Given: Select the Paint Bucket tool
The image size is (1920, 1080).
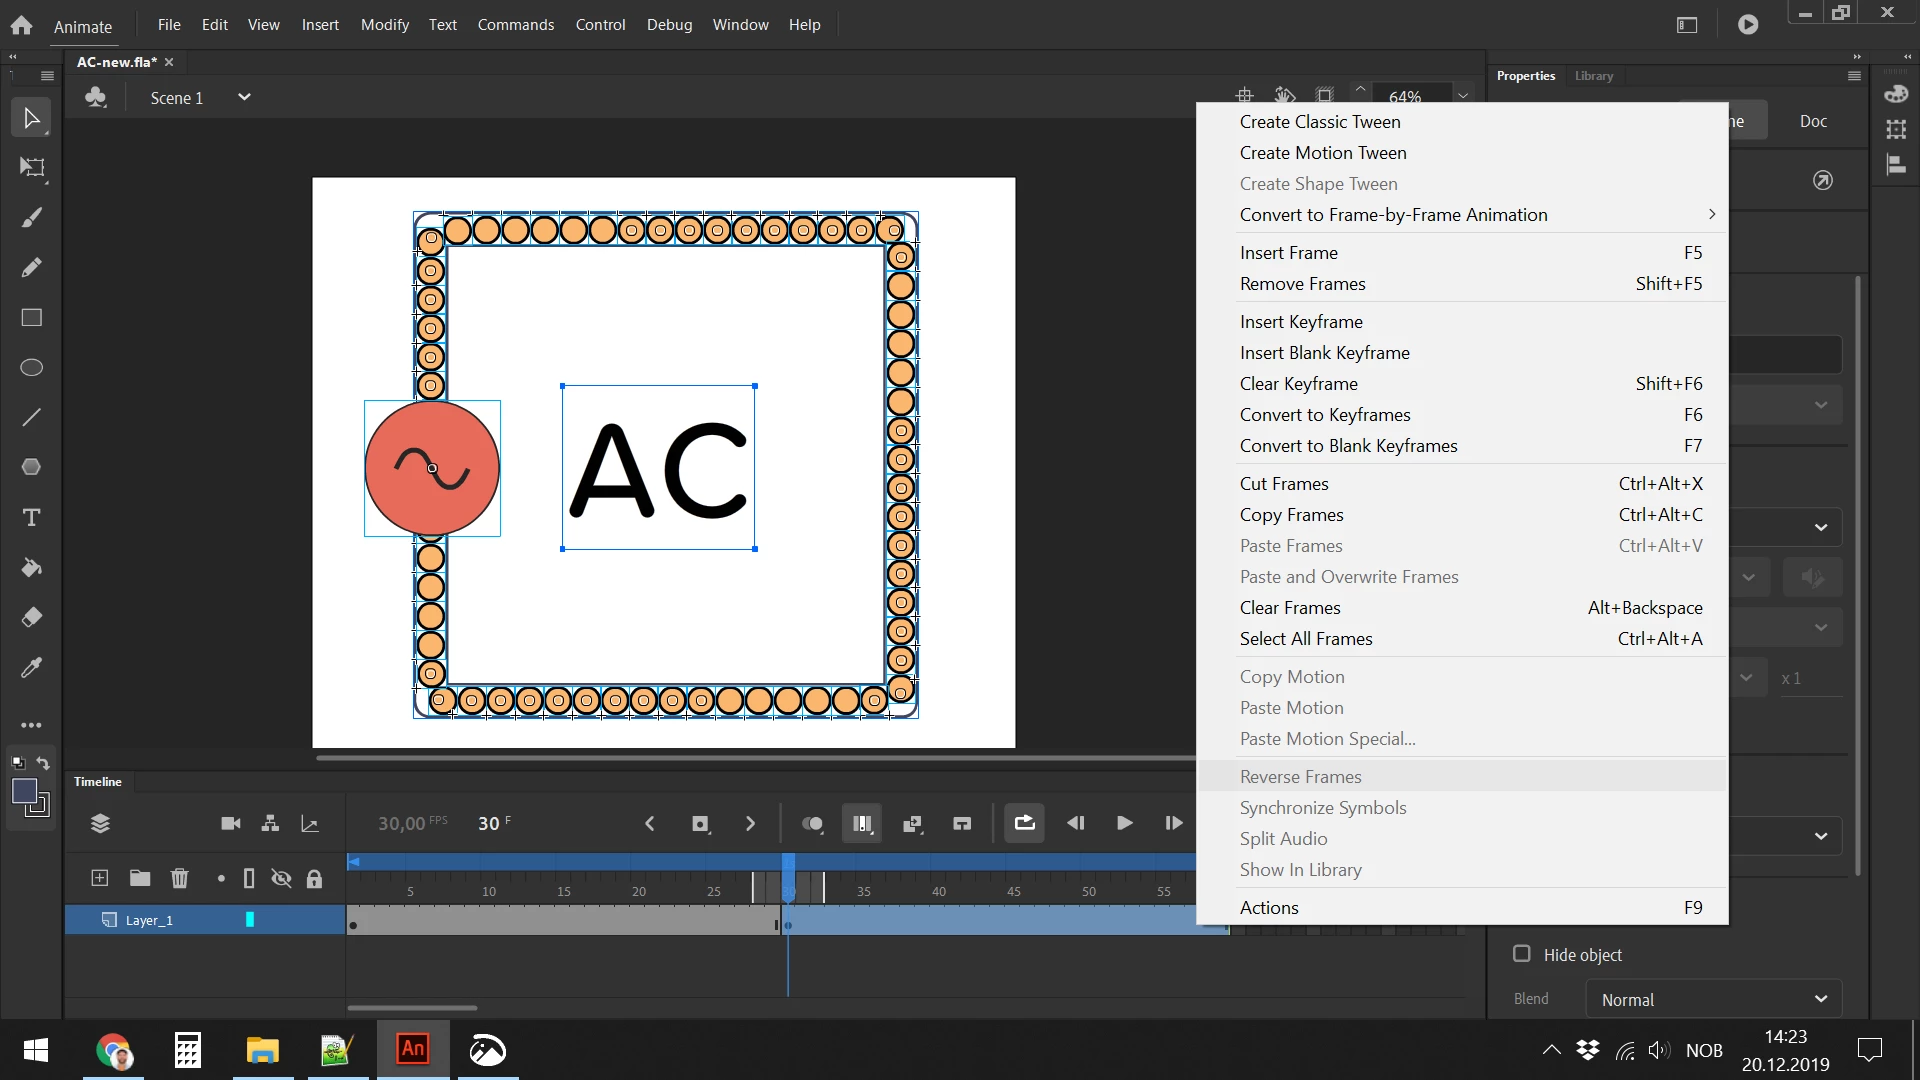Looking at the screenshot, I should tap(32, 568).
